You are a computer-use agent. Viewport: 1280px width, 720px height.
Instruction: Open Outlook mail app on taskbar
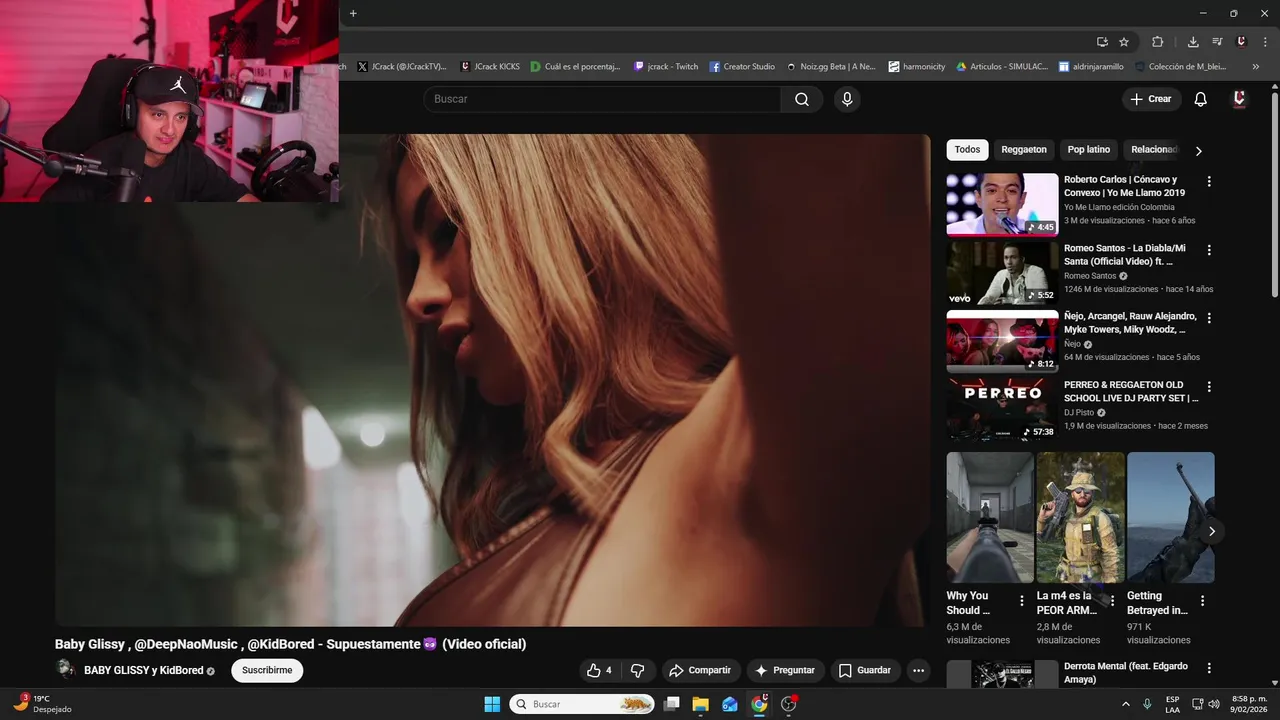730,704
